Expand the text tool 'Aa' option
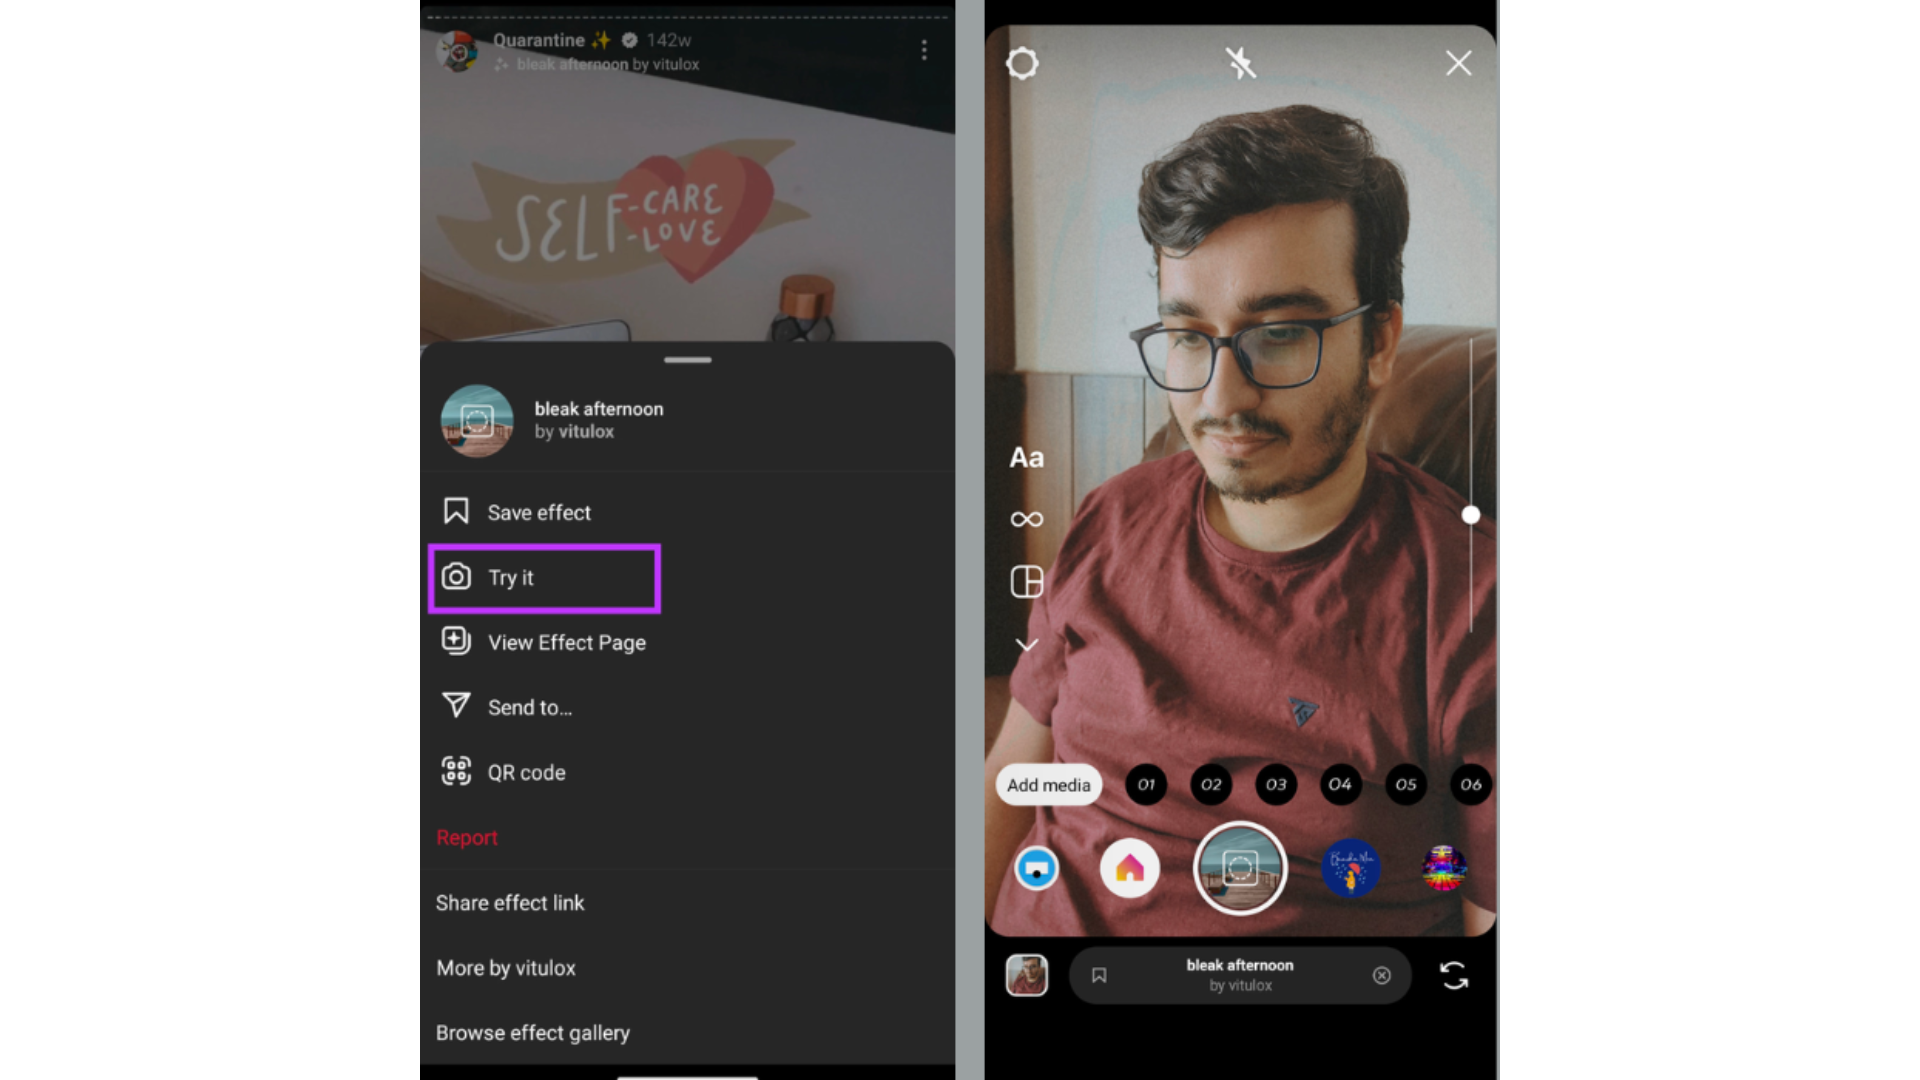This screenshot has height=1080, width=1920. 1027,456
